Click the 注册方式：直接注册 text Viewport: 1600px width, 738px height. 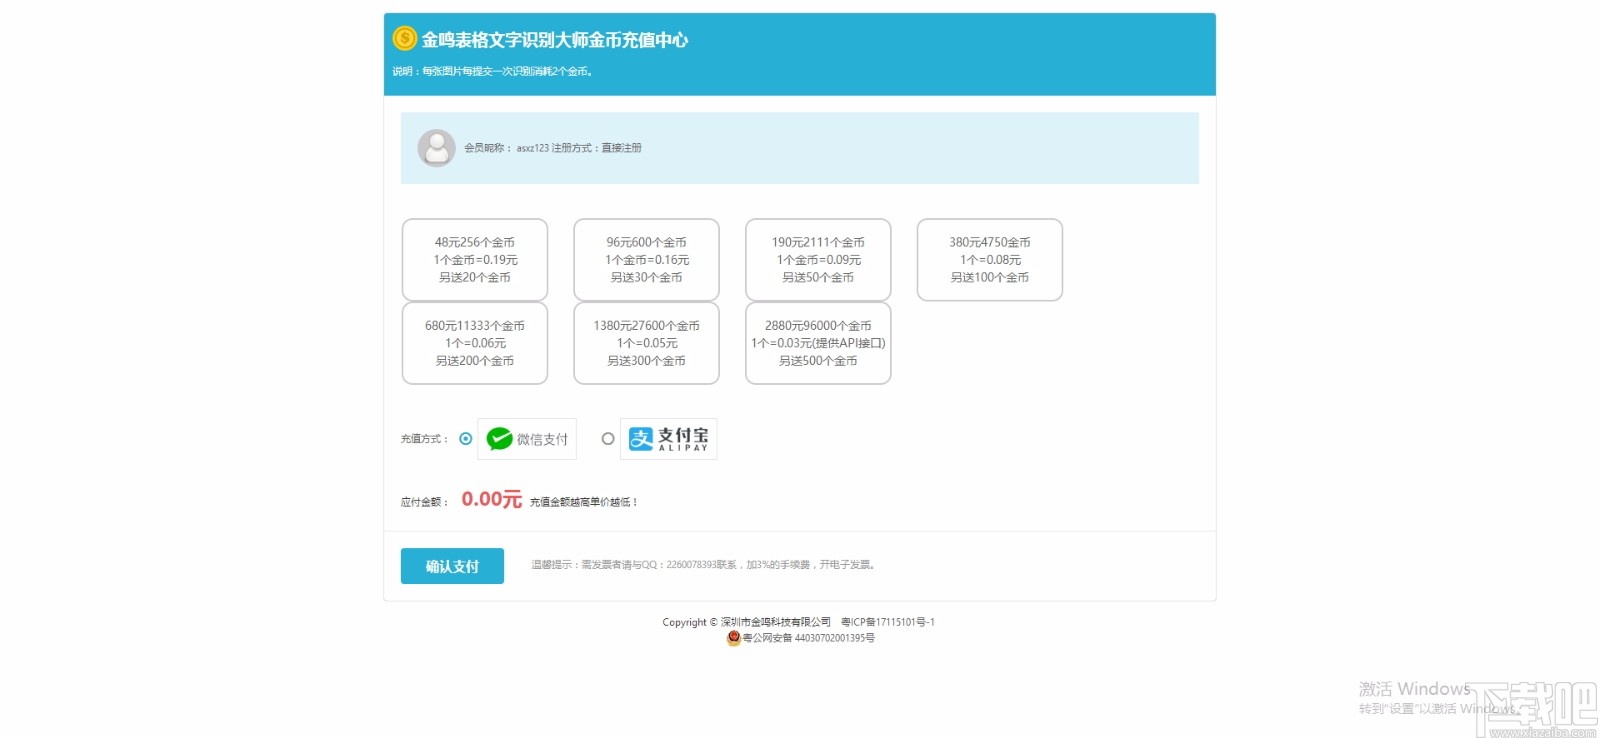597,148
